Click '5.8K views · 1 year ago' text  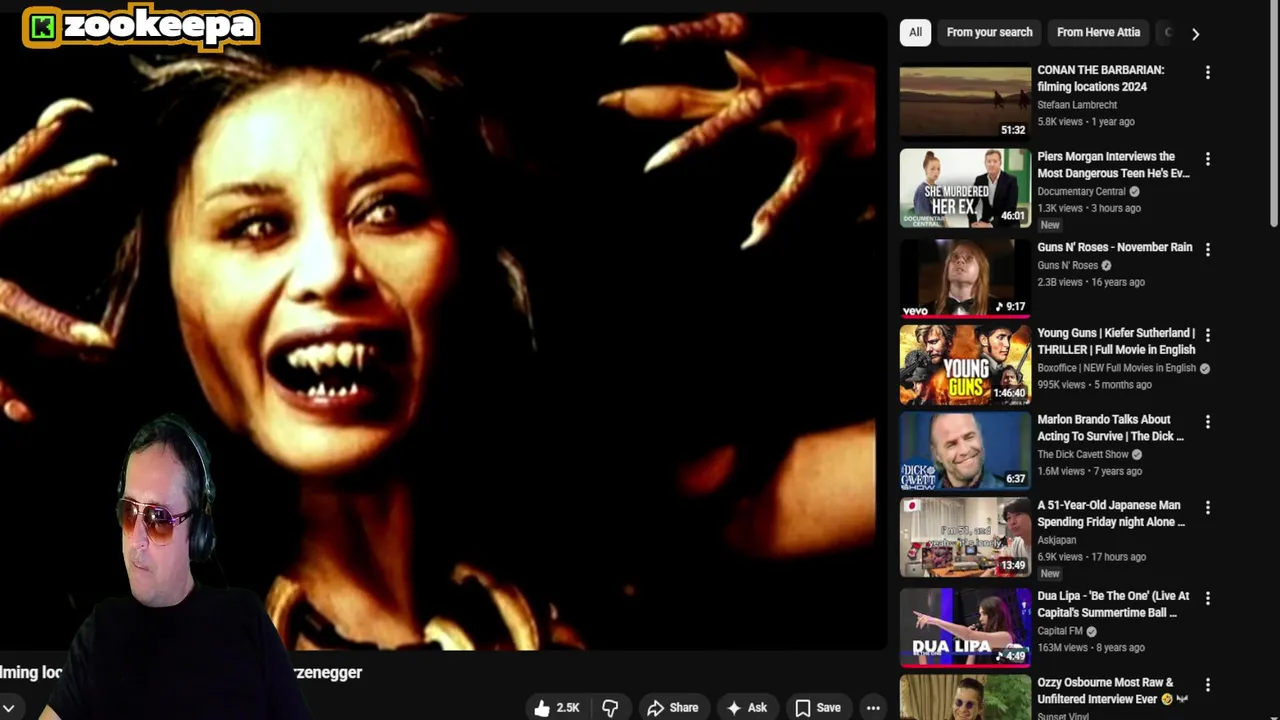tap(1086, 122)
